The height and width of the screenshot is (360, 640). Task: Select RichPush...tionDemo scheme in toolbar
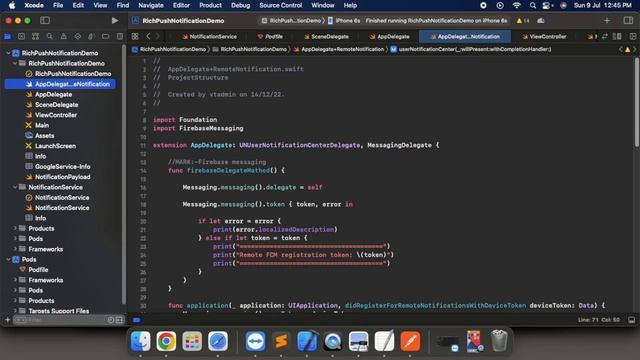tap(291, 20)
